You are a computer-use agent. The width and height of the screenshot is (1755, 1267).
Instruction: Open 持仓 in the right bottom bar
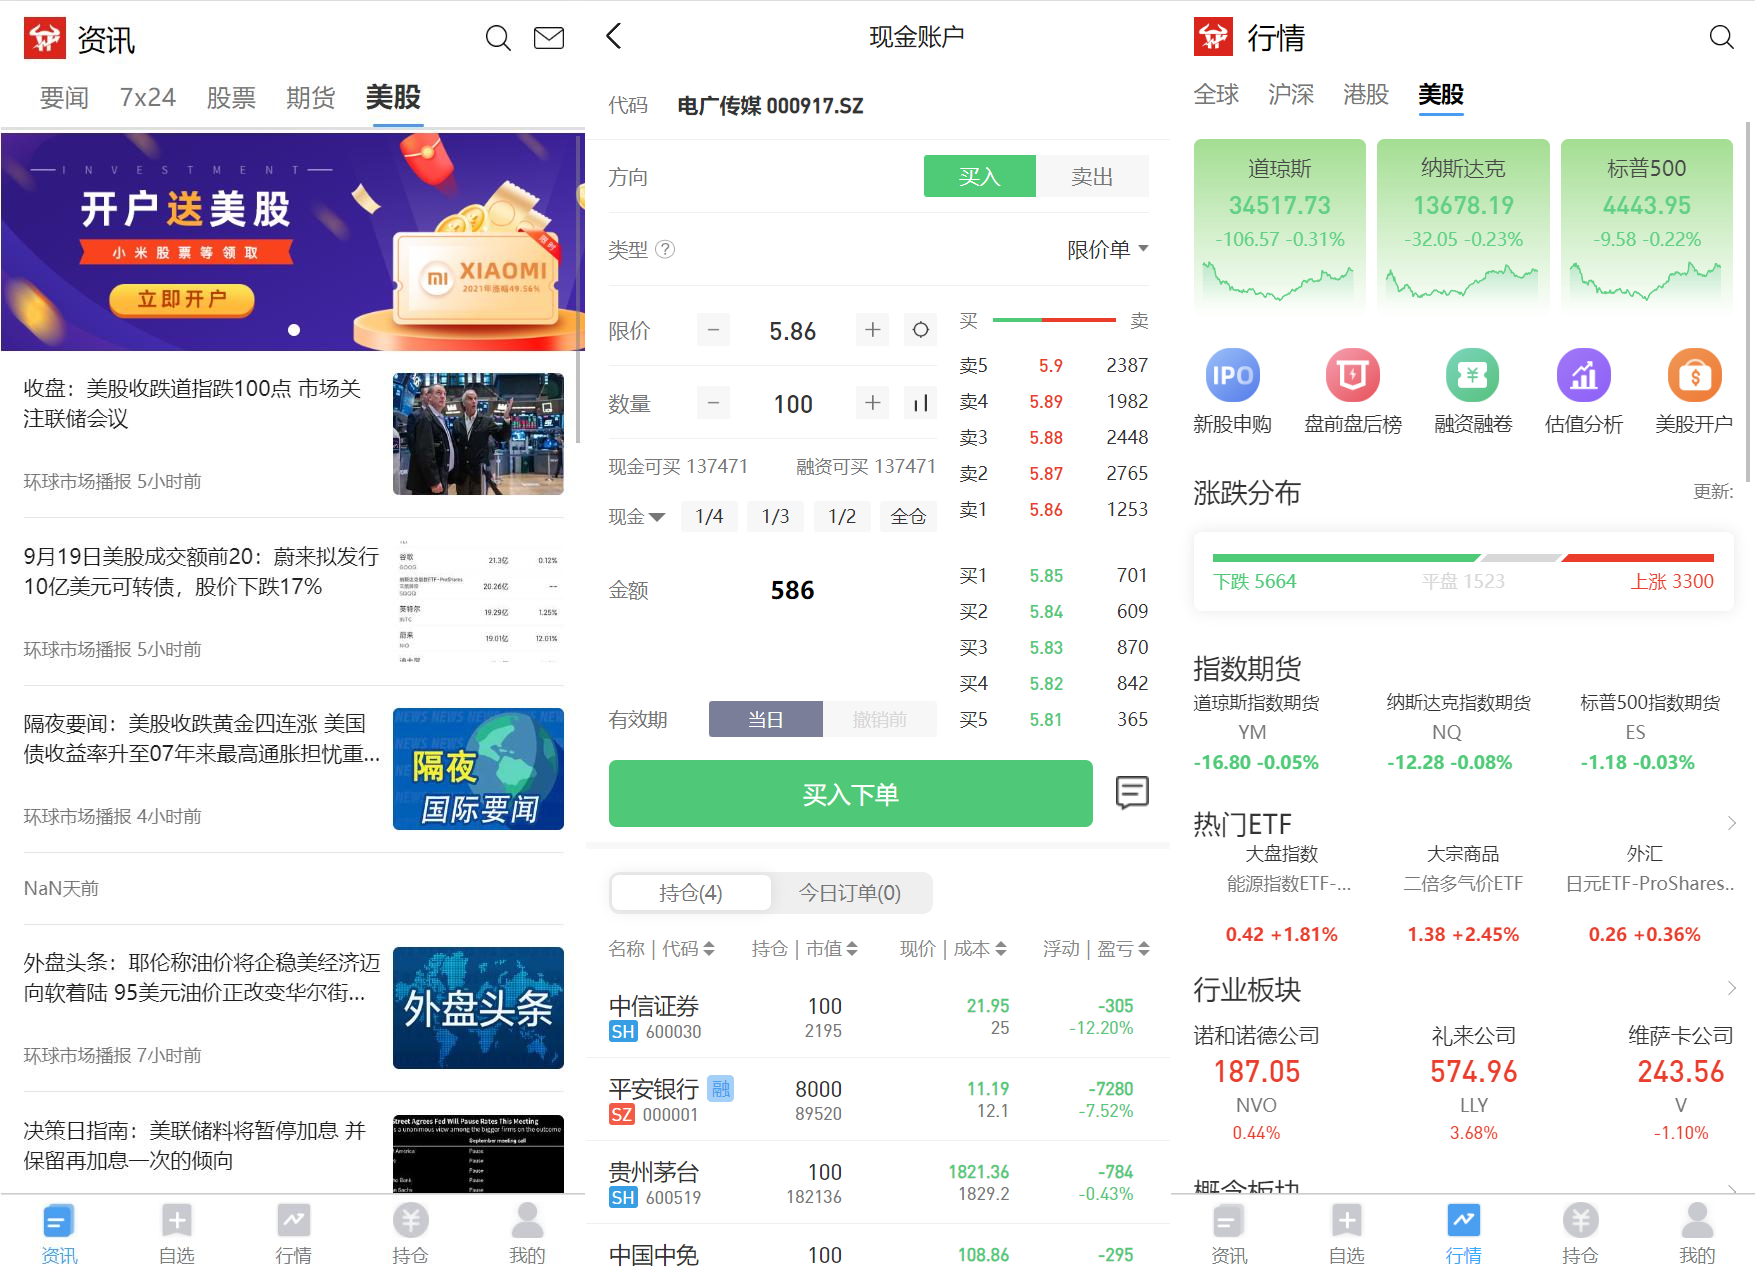tap(1580, 1234)
